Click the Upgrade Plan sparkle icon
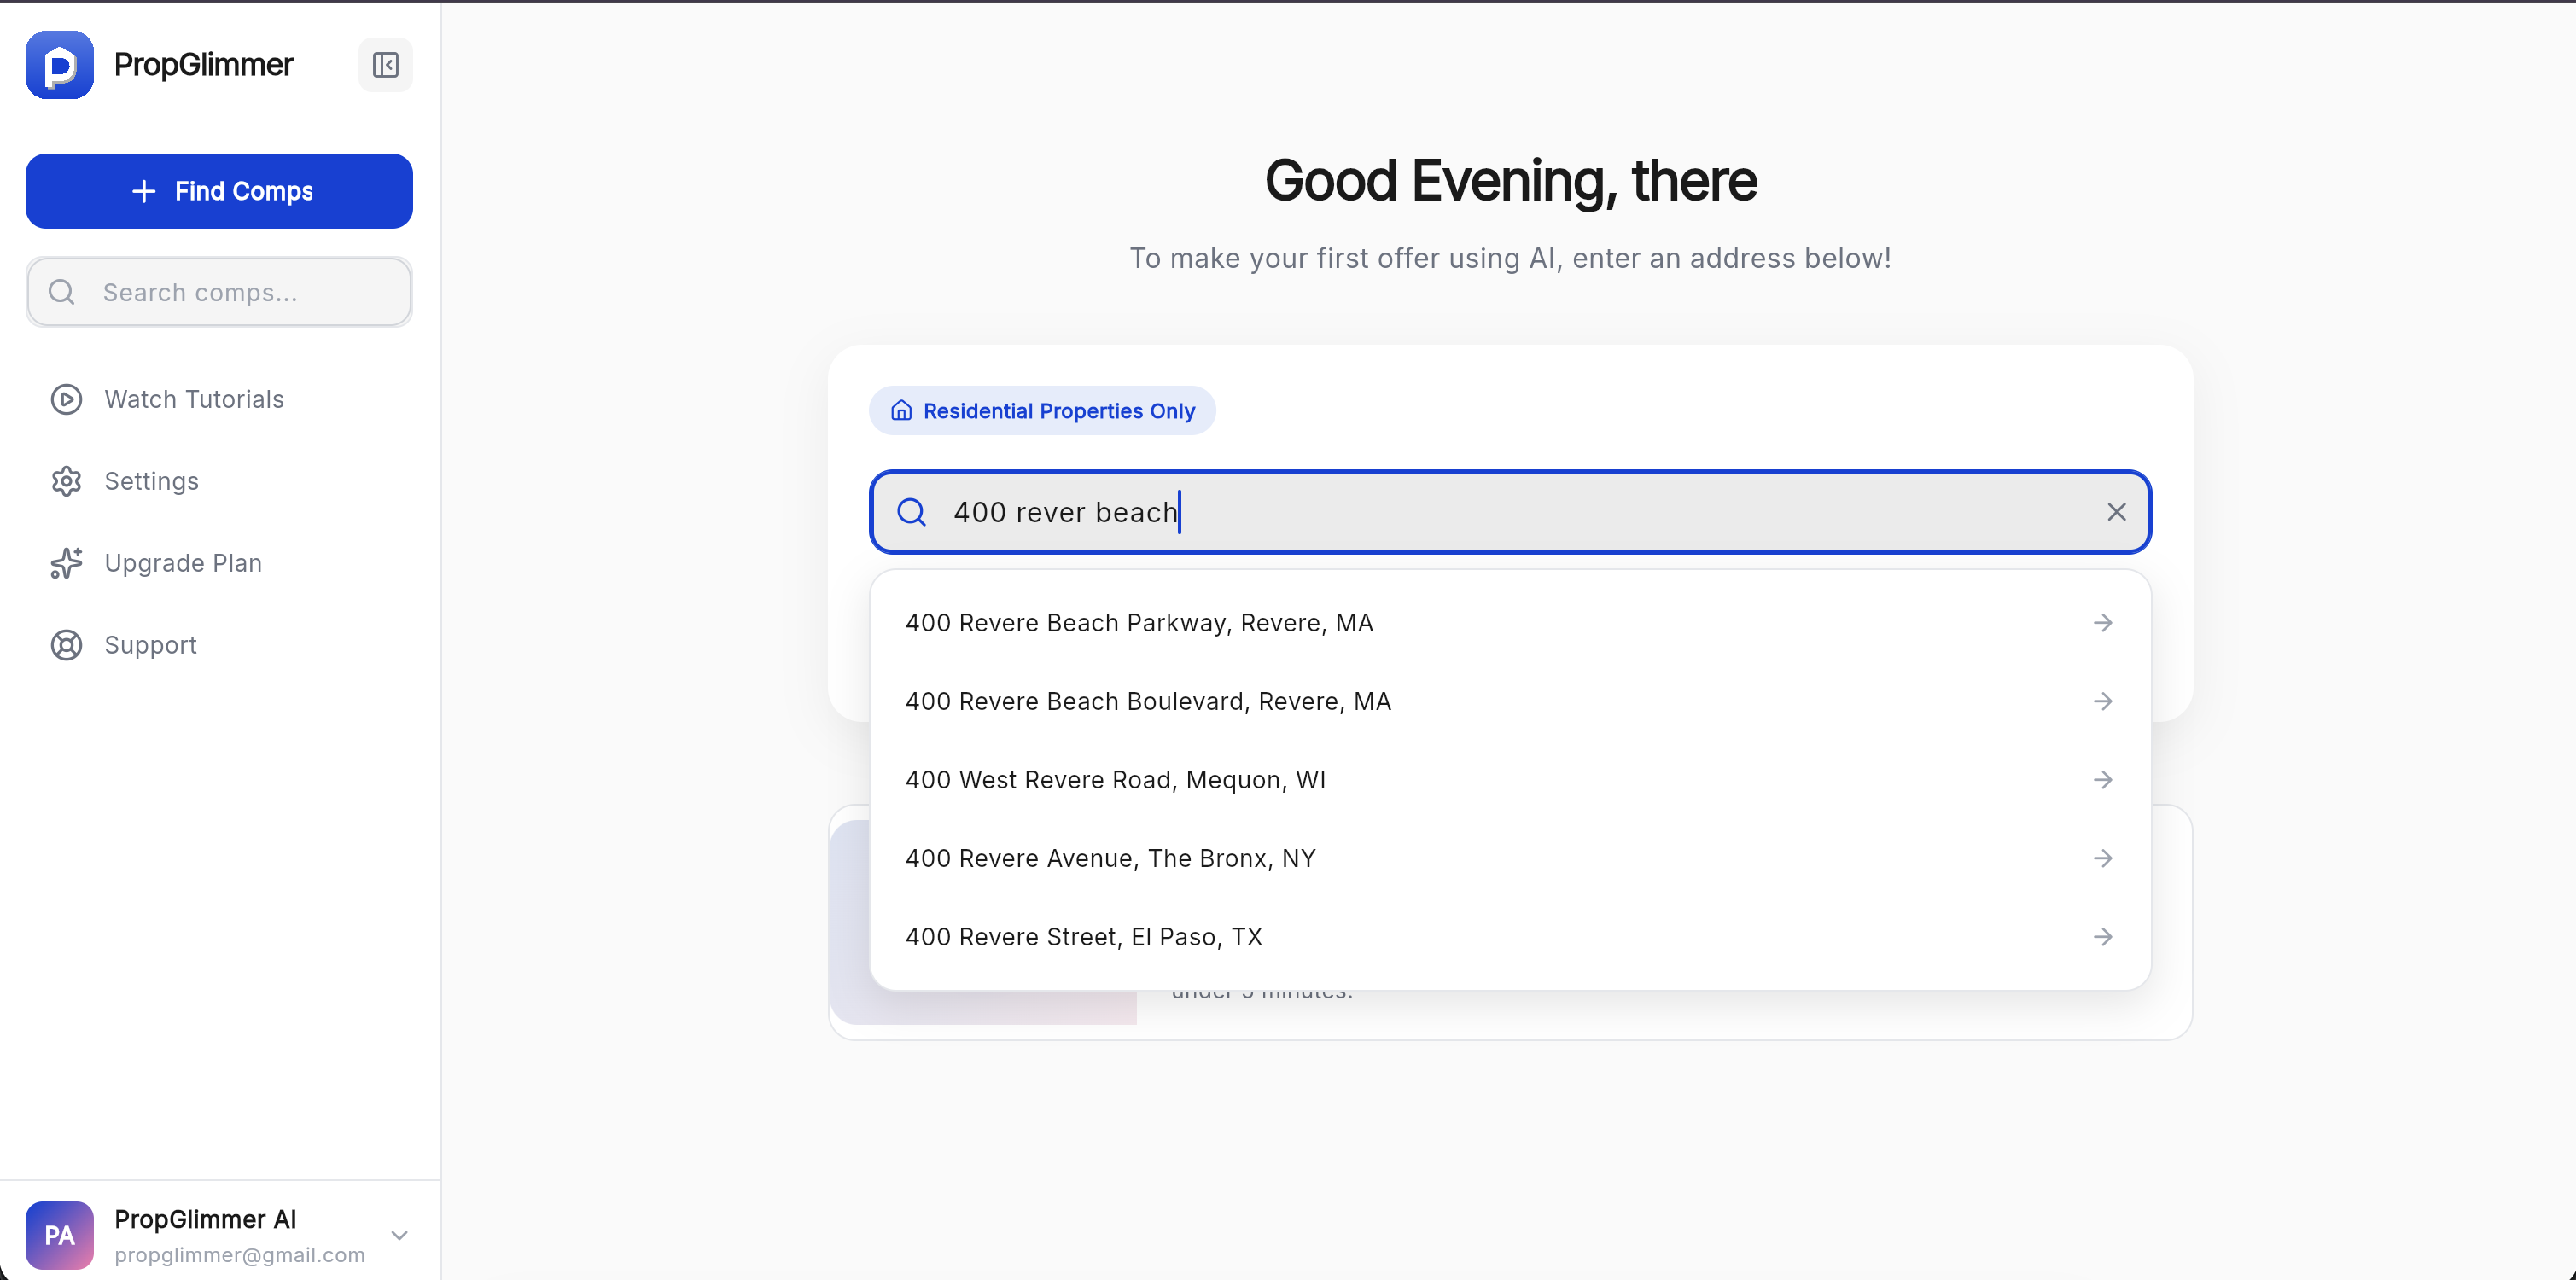2576x1280 pixels. click(67, 563)
